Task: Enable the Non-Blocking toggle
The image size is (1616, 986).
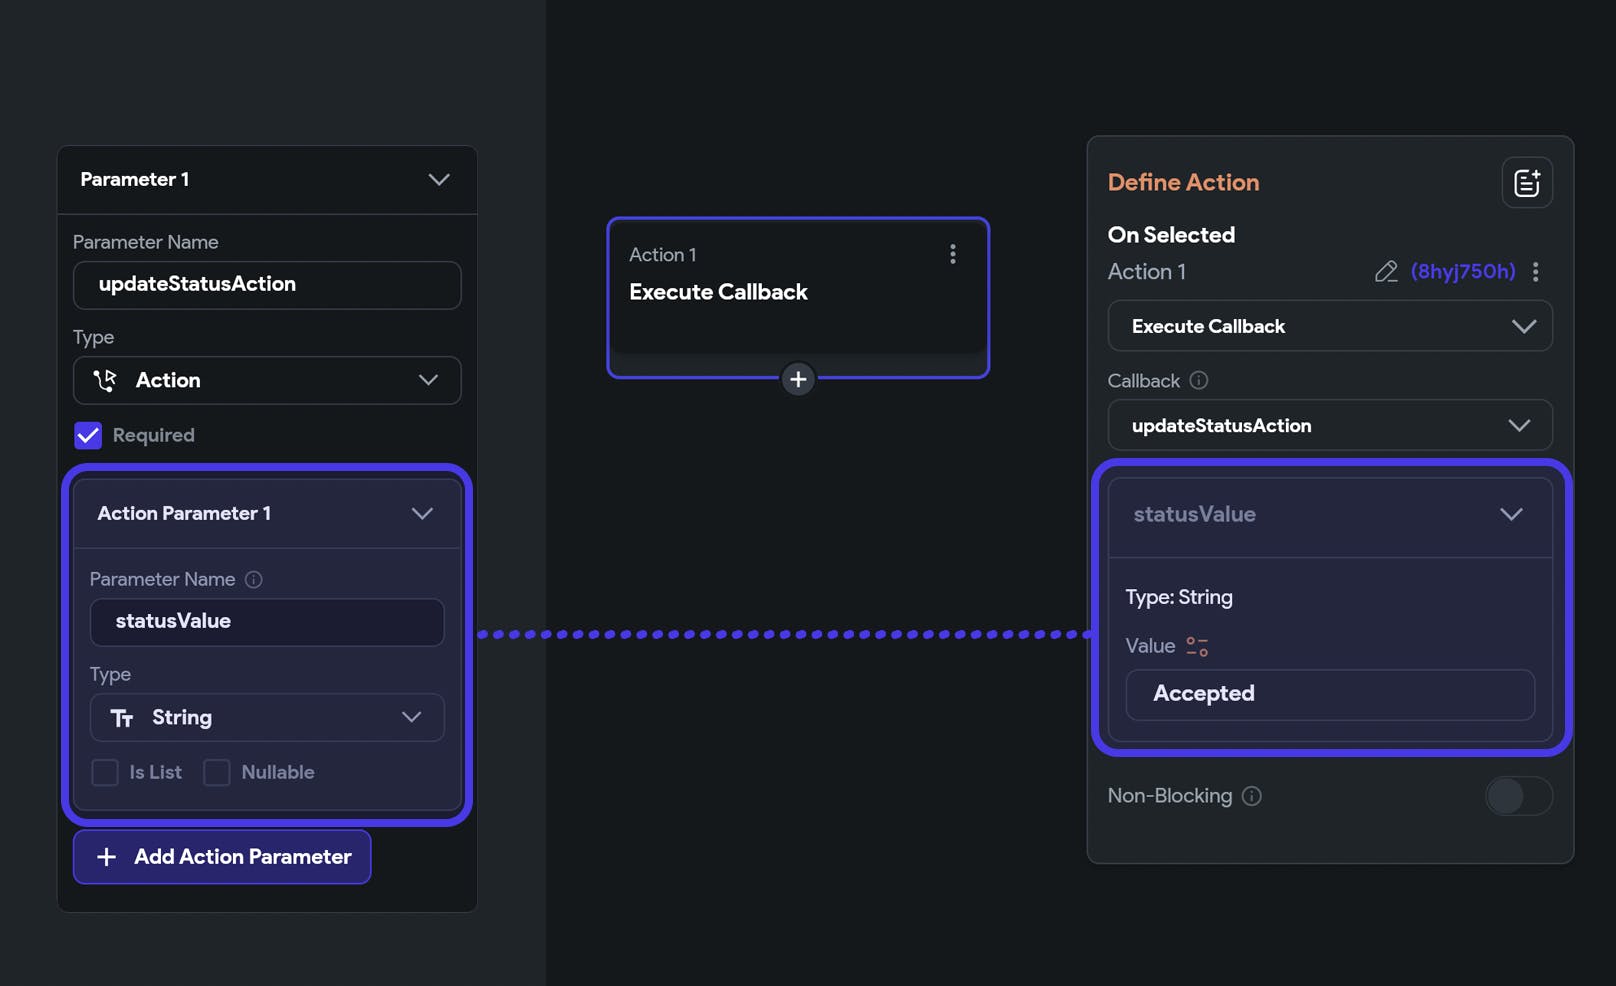Action: point(1518,796)
